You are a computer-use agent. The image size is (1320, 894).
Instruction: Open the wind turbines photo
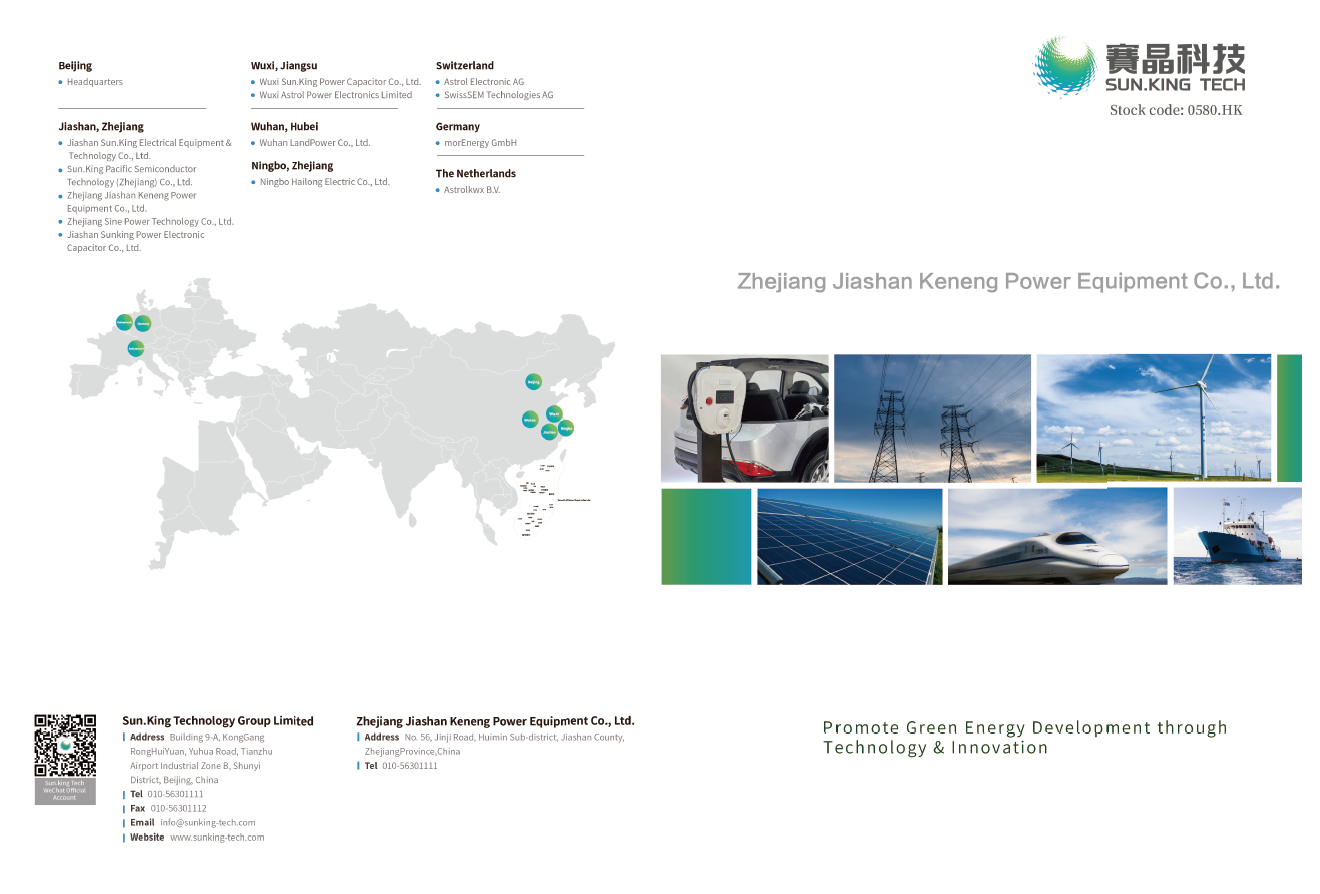1154,418
